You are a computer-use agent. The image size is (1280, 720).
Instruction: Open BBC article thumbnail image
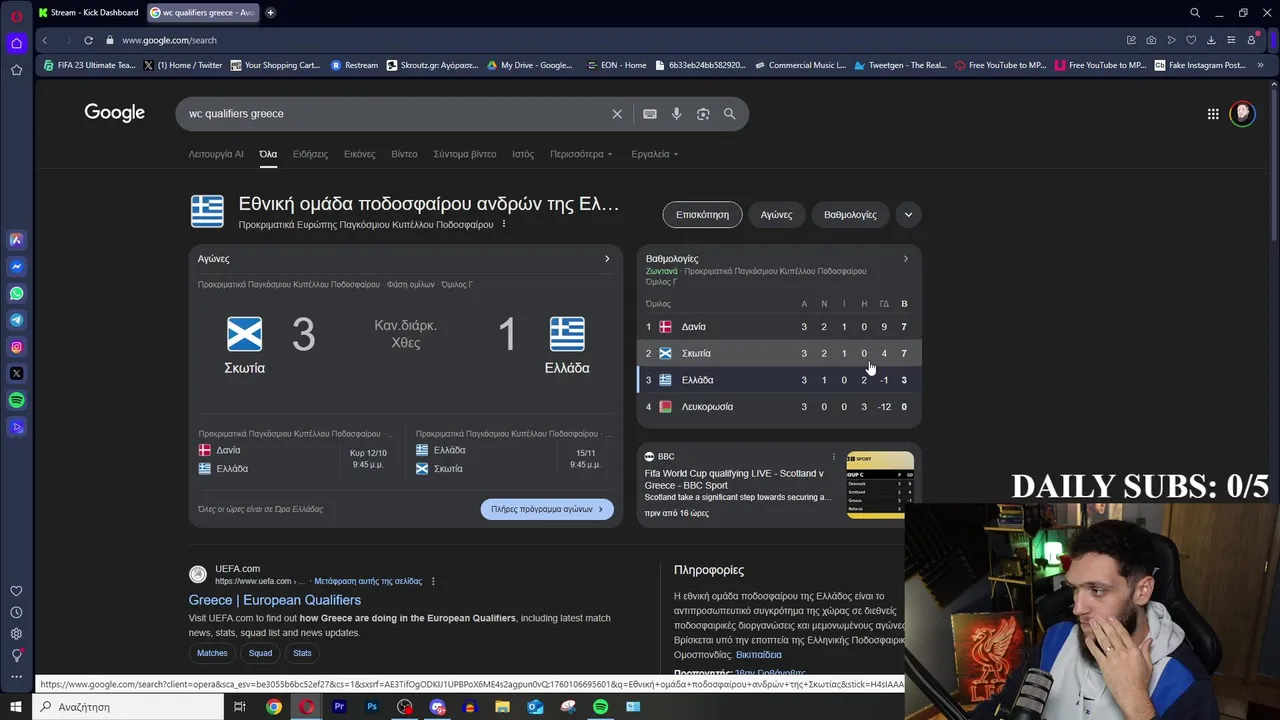(880, 485)
